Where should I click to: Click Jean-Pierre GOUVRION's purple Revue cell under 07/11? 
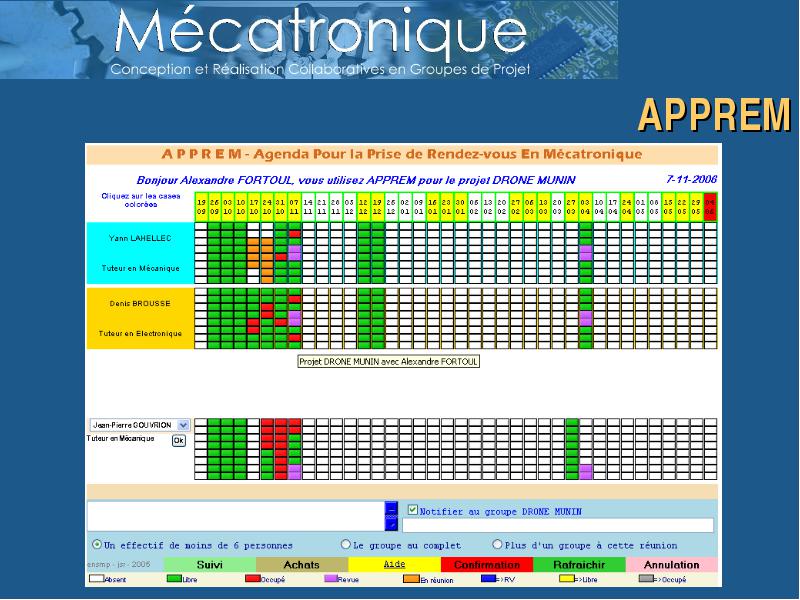click(295, 472)
